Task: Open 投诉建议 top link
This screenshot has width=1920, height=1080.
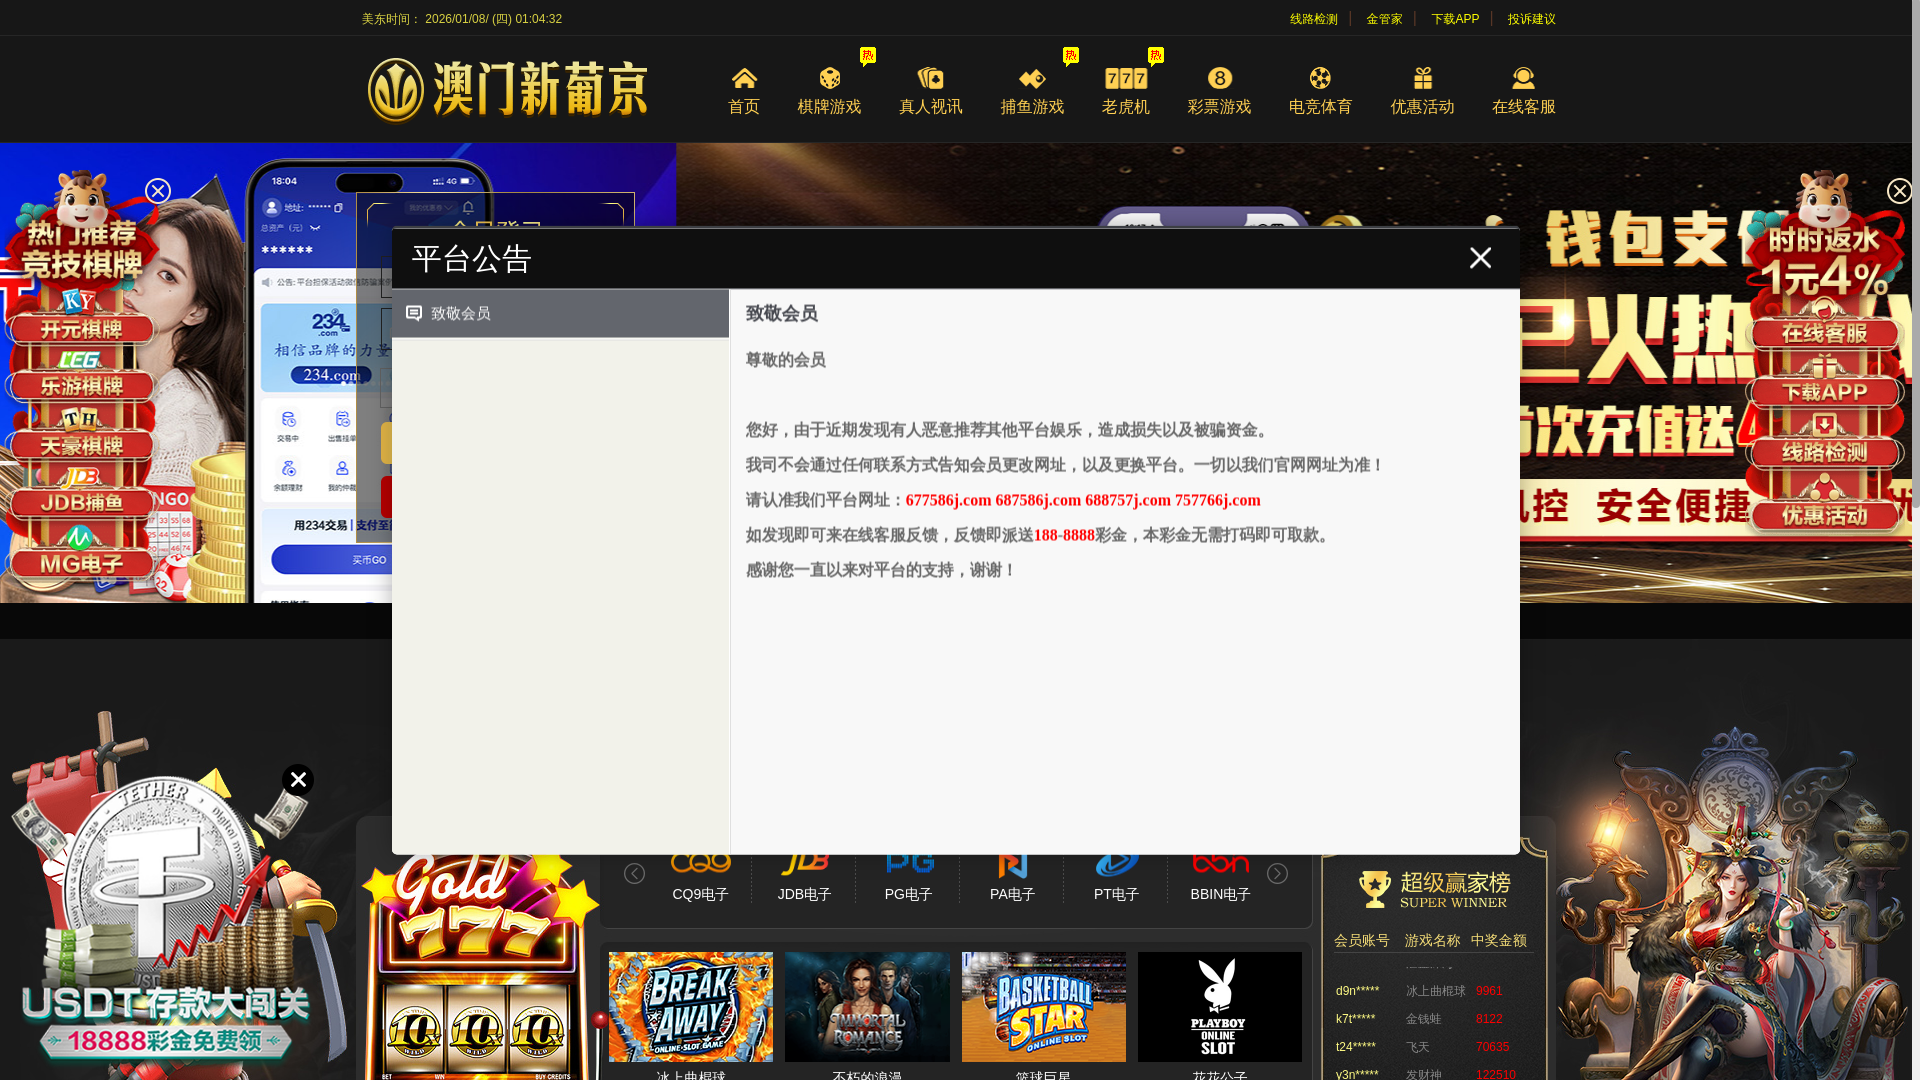Action: tap(1531, 19)
